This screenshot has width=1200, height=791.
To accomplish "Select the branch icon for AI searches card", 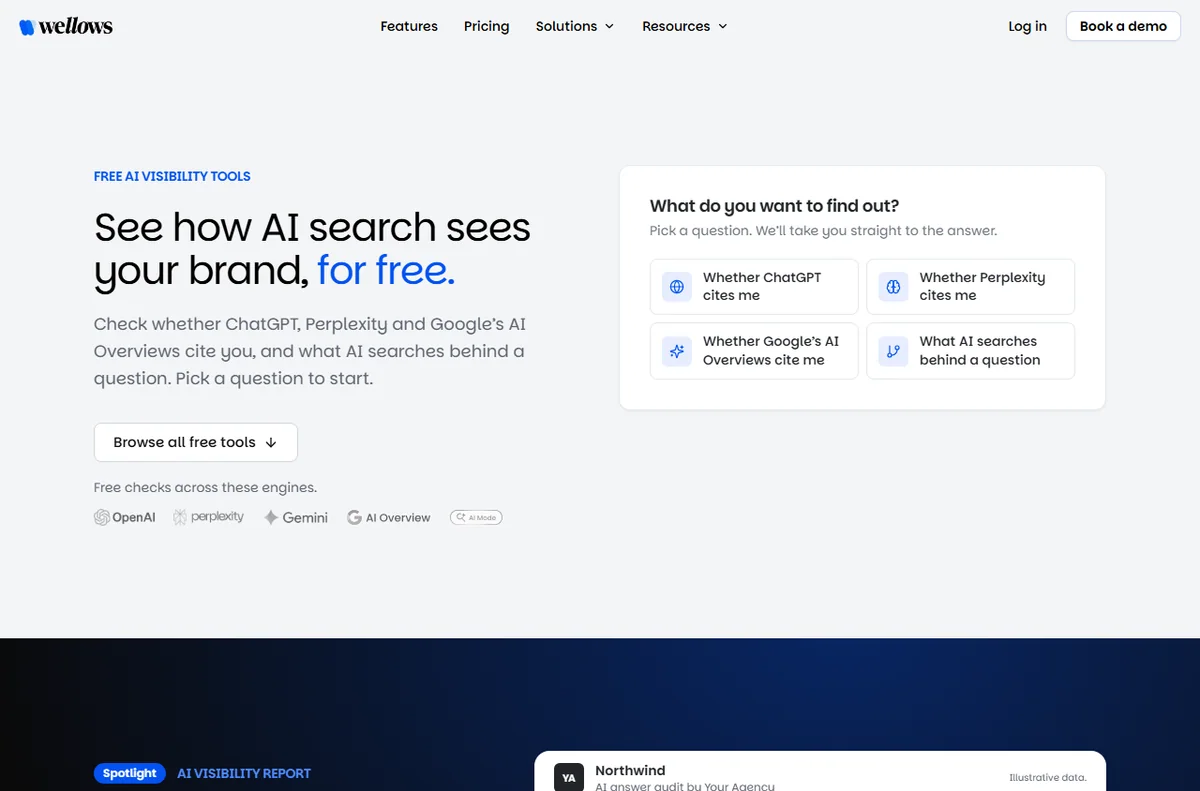I will click(x=893, y=351).
